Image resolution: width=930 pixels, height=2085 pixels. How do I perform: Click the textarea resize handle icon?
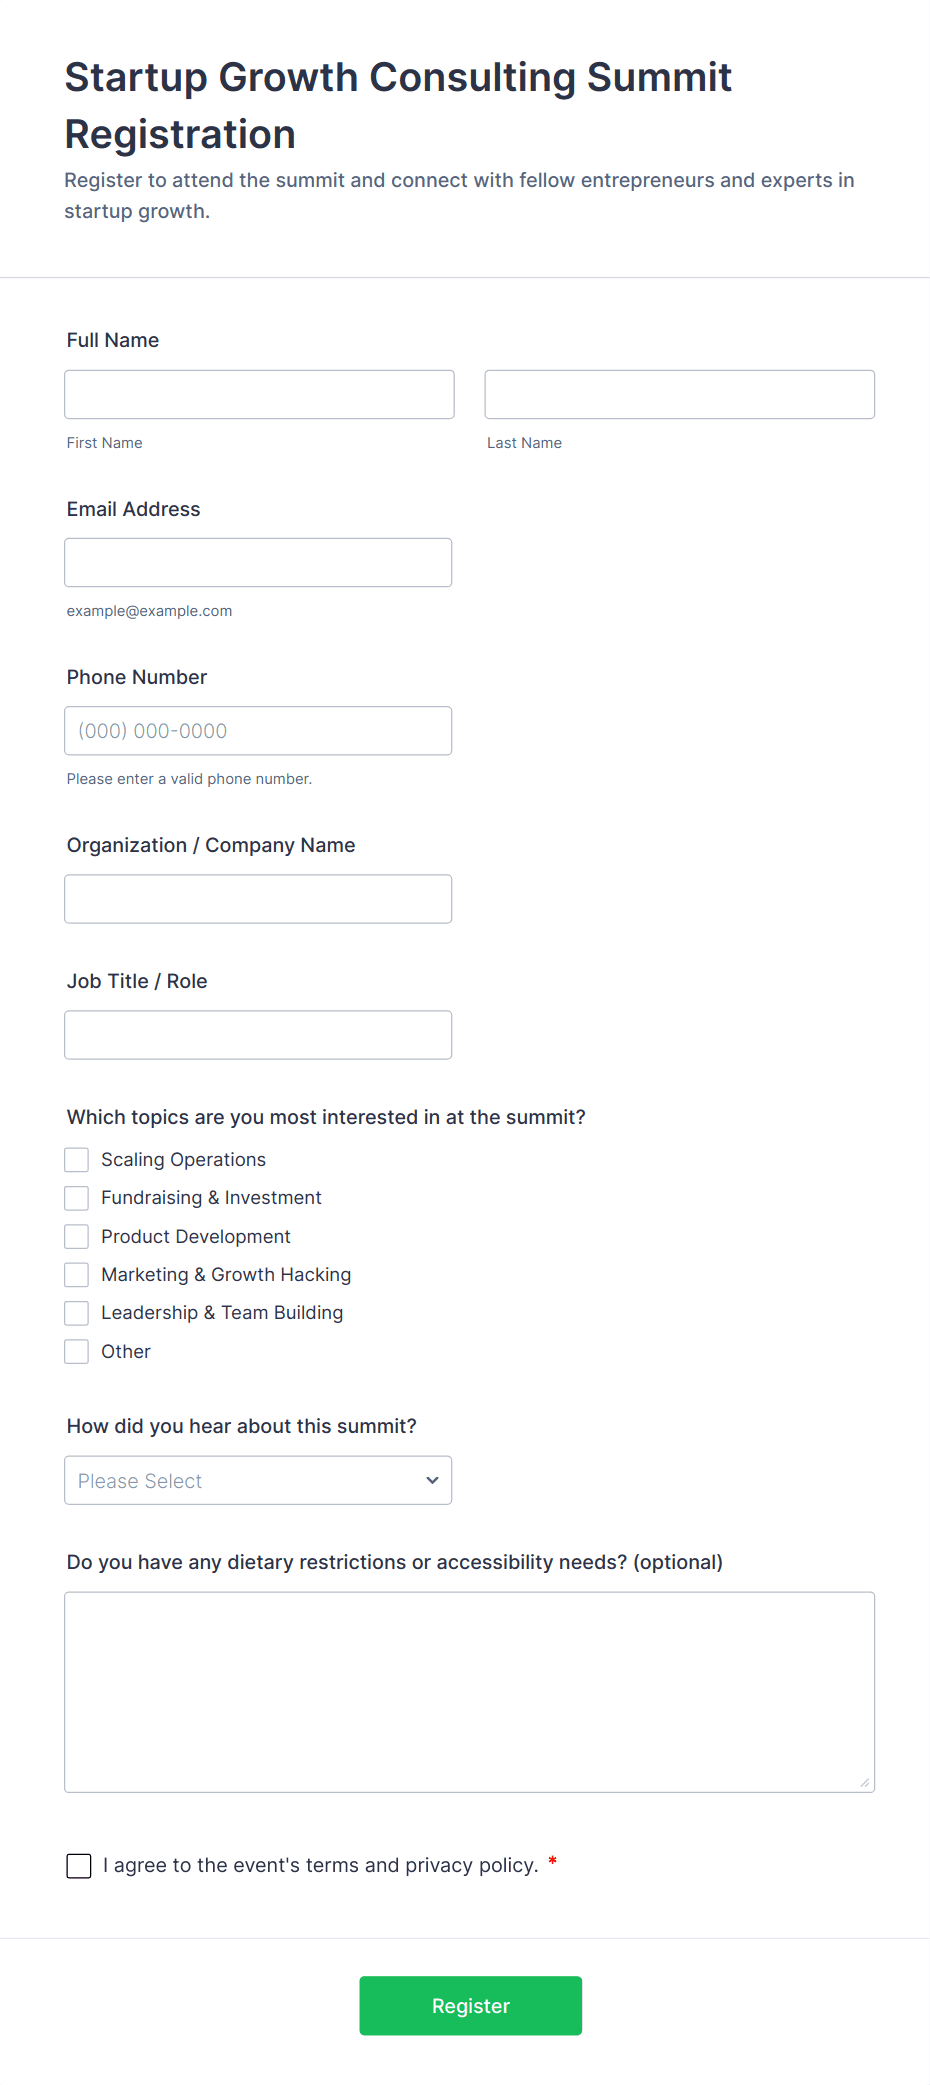[x=864, y=1782]
